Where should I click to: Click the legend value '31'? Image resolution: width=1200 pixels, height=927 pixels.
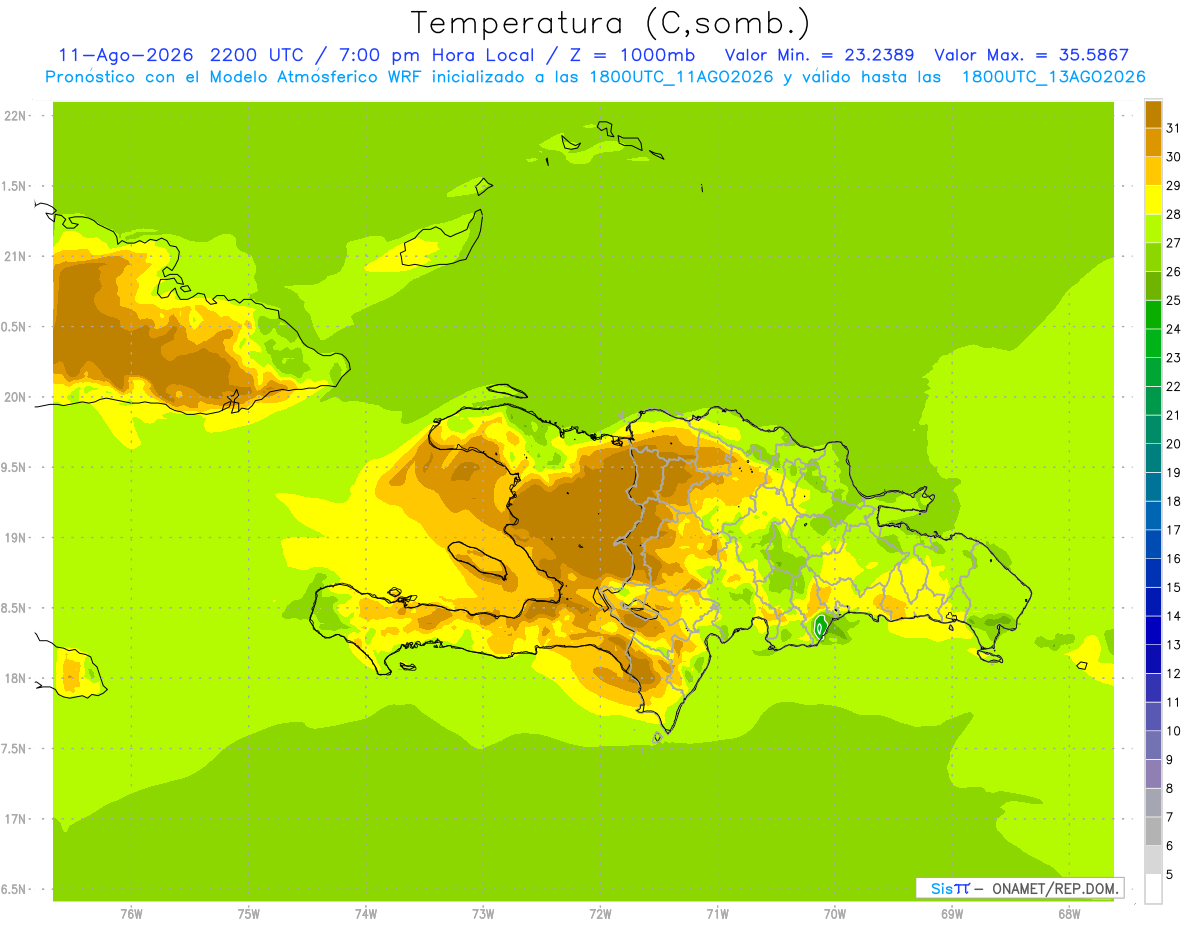(1174, 128)
